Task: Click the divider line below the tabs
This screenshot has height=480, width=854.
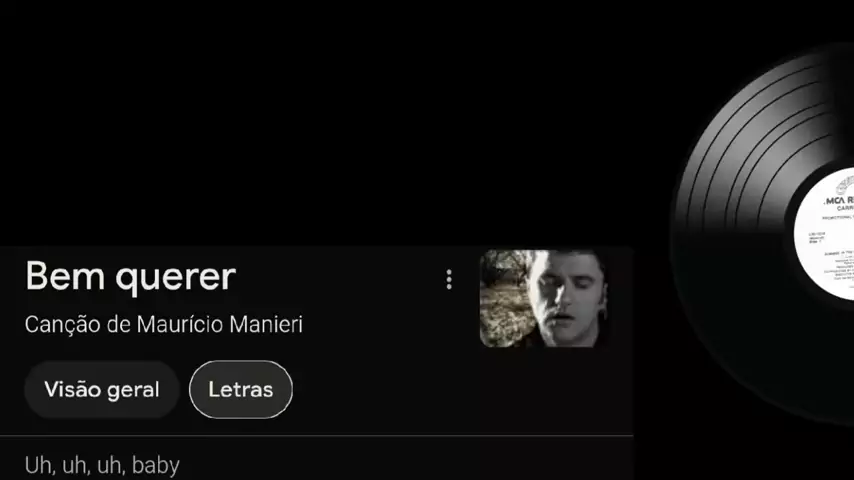Action: pyautogui.click(x=316, y=435)
